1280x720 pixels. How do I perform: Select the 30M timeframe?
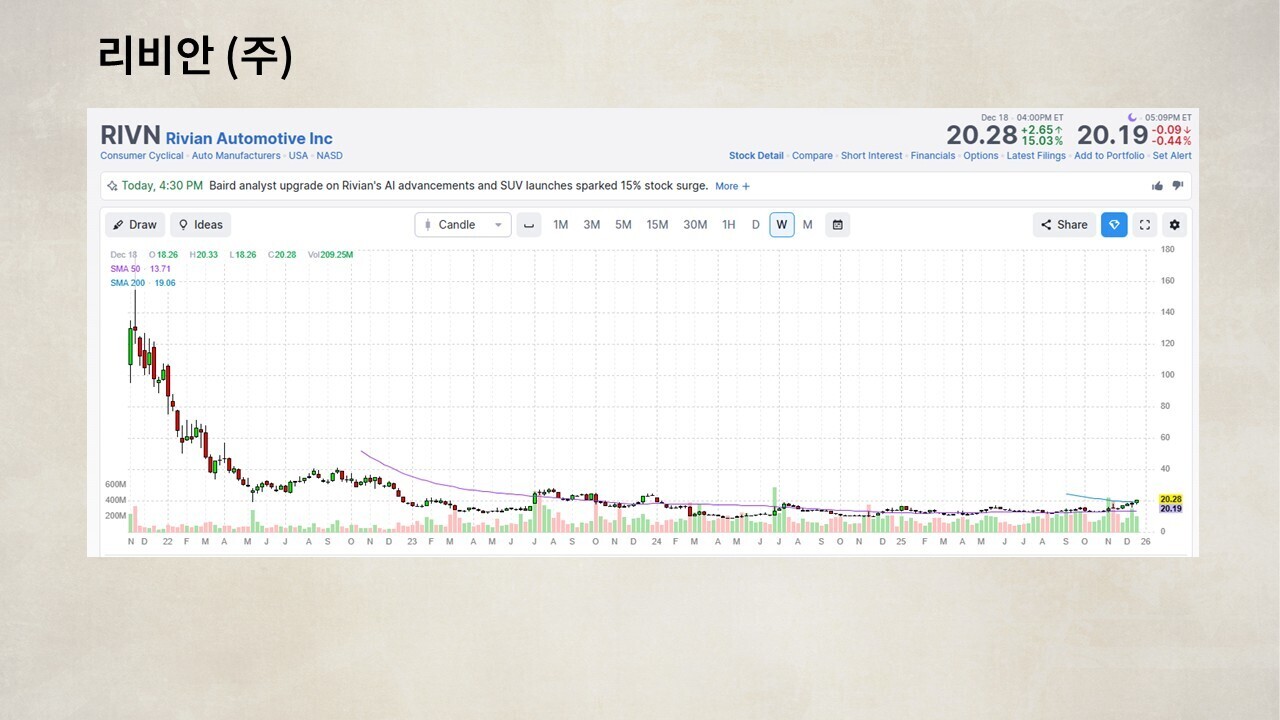[695, 225]
